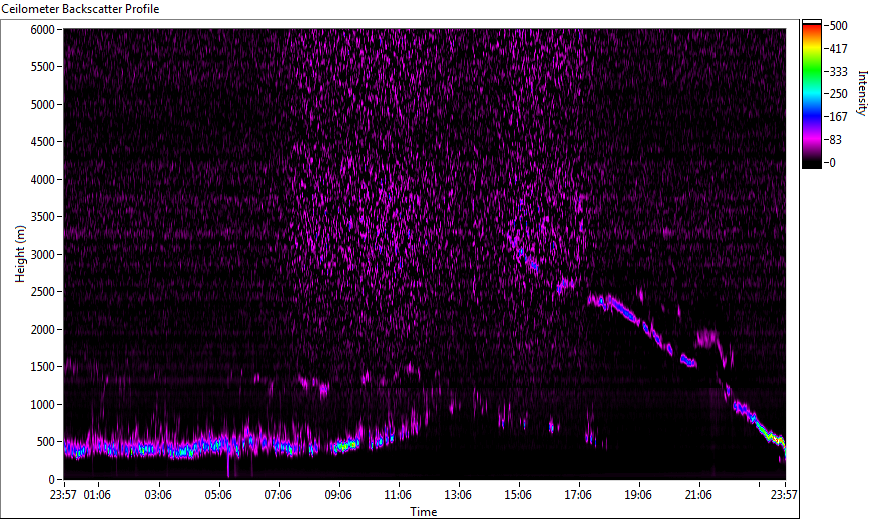Click the Time axis label
Screen dimensions: 872x519
424,512
